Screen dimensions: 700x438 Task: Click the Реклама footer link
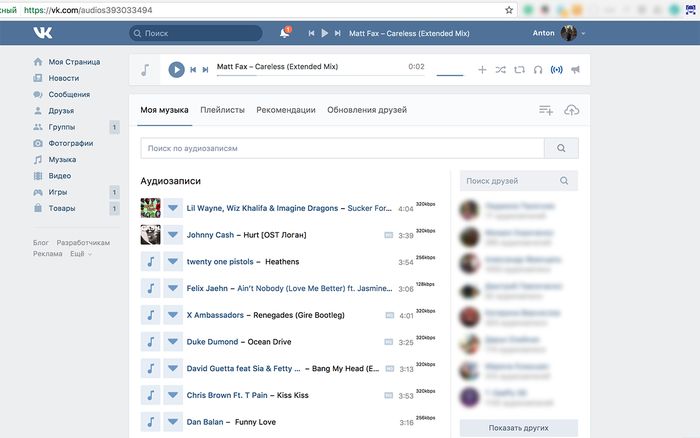coord(47,254)
